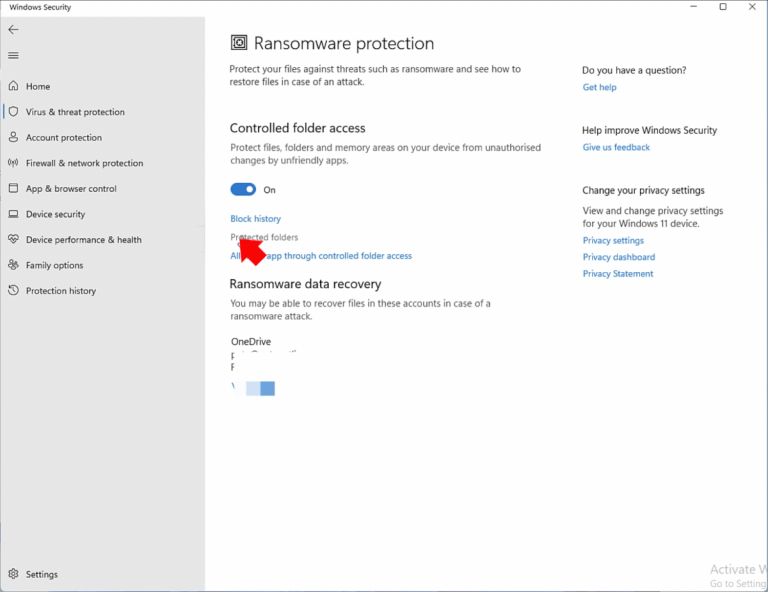768x592 pixels.
Task: Click 'Change your privacy settings' heading
Action: (643, 190)
